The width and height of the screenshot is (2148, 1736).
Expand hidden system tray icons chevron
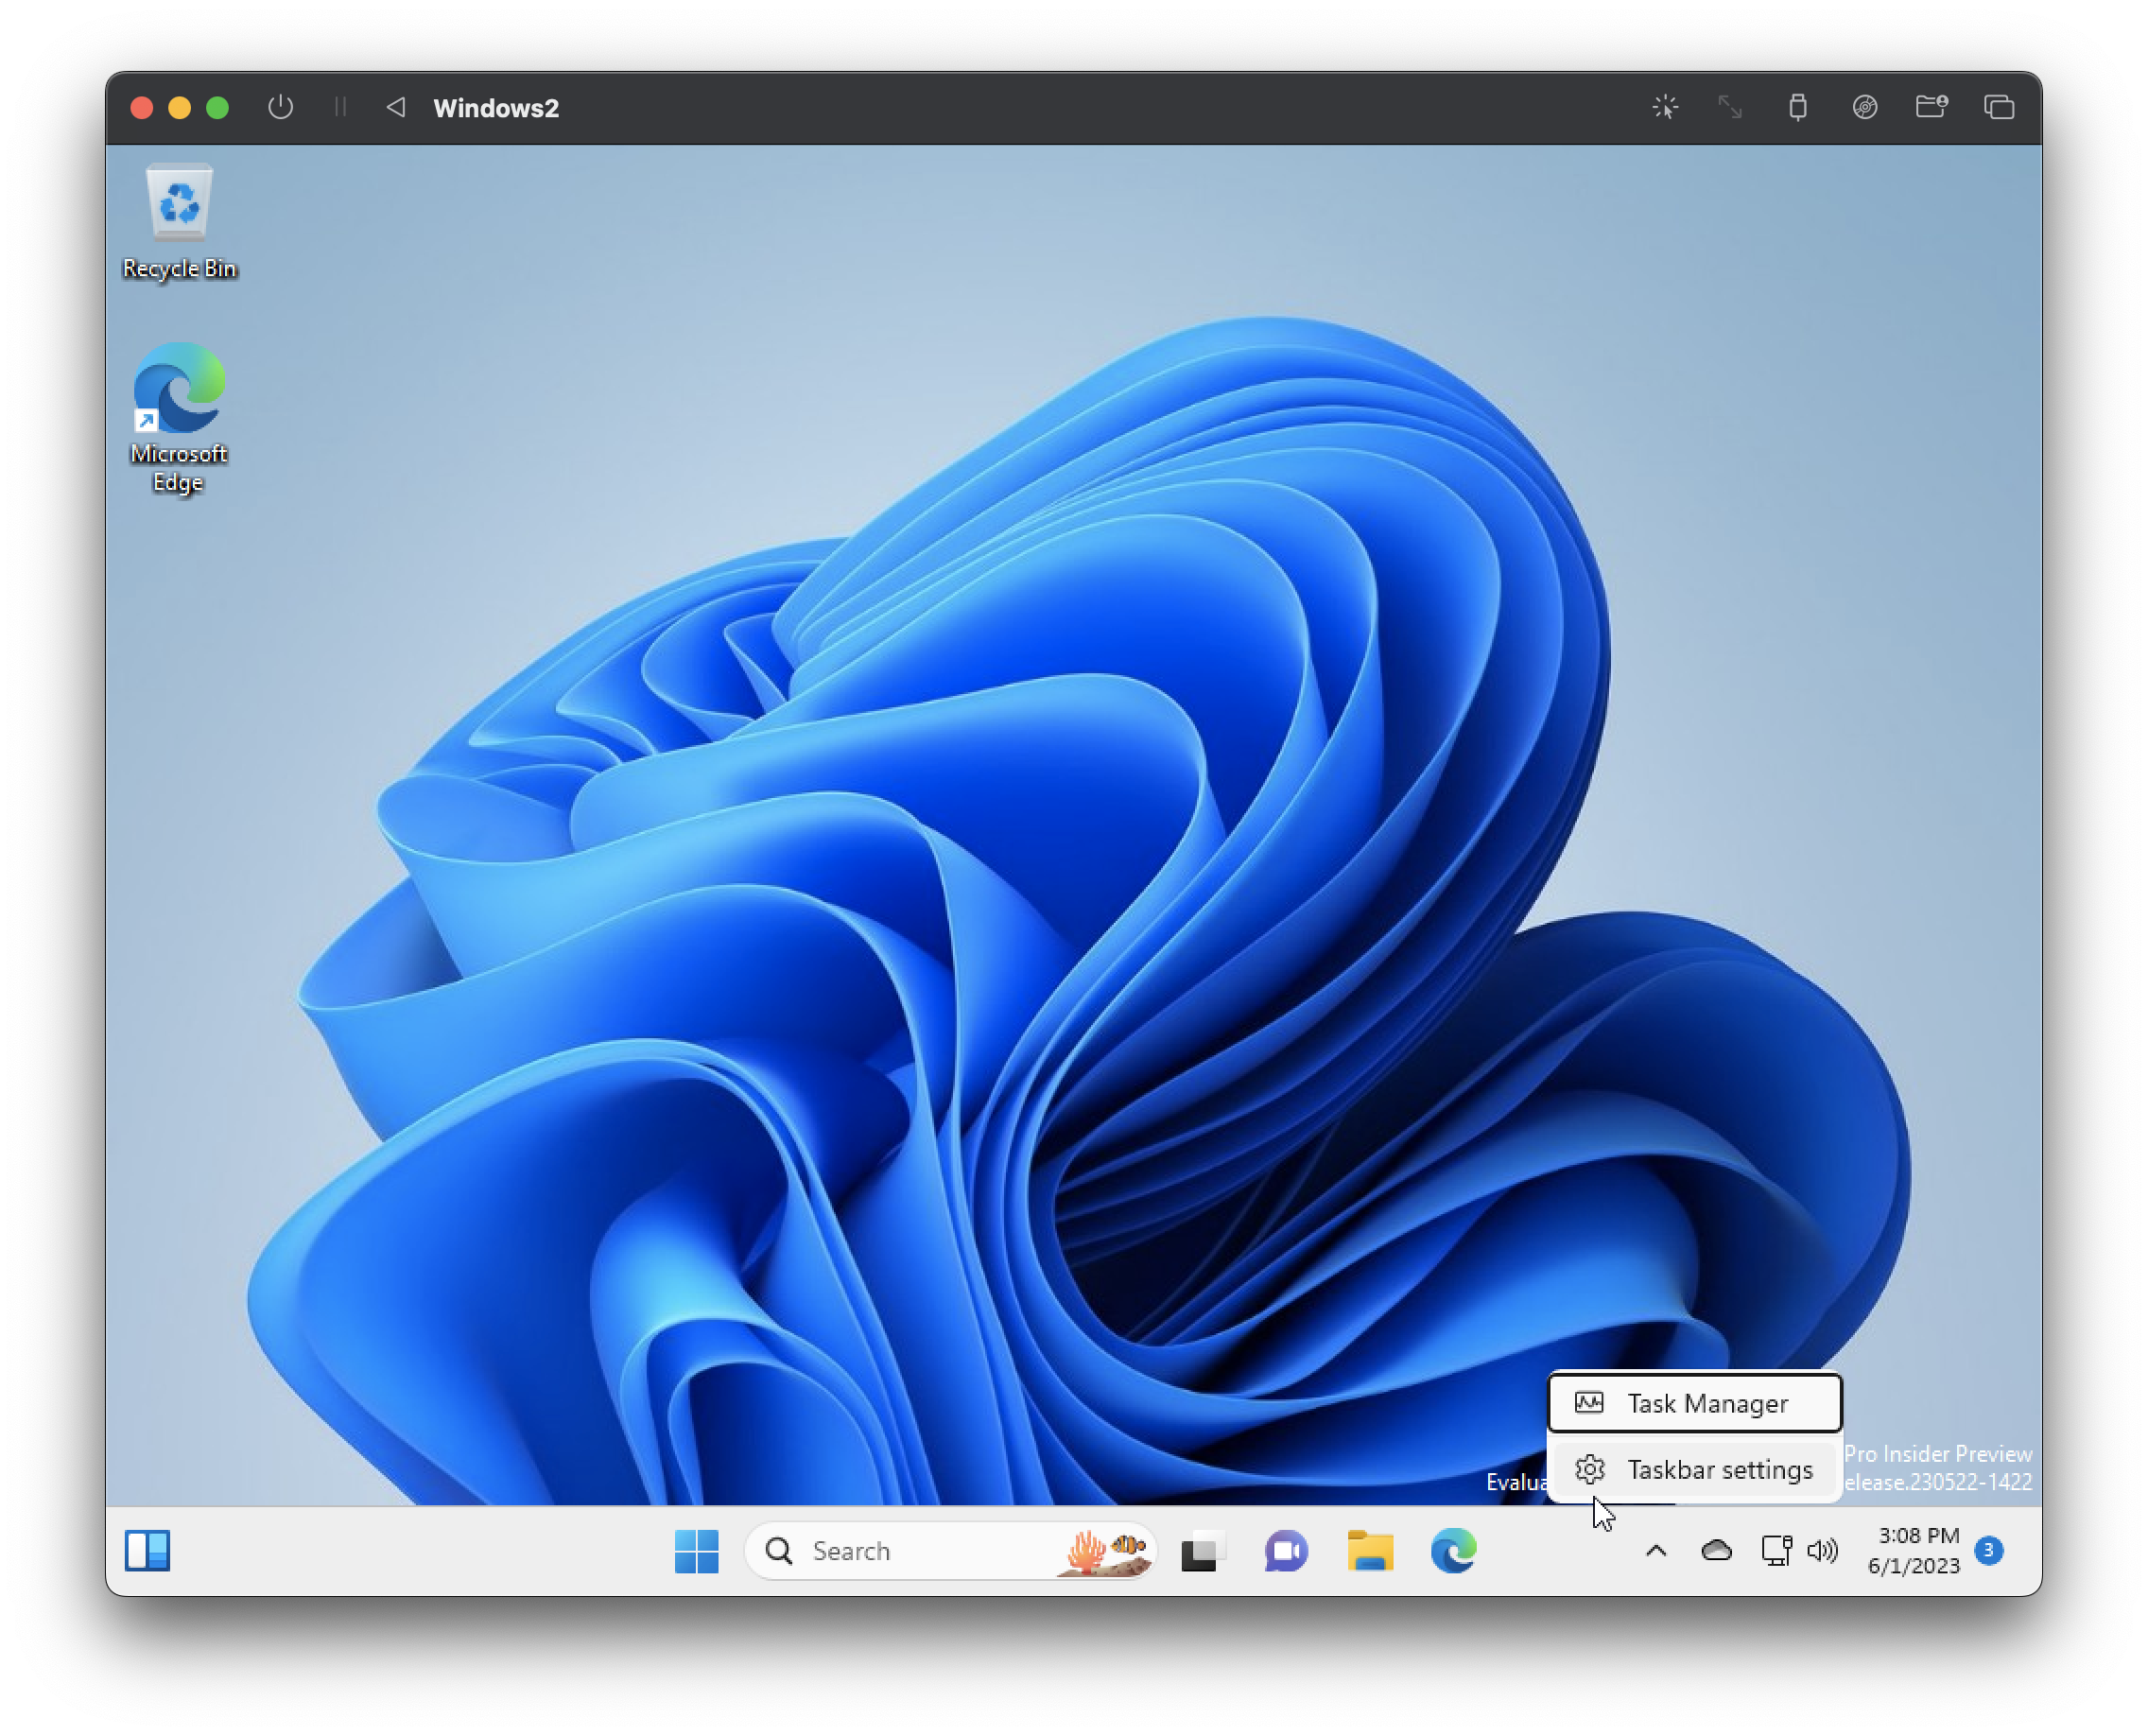pyautogui.click(x=1656, y=1551)
